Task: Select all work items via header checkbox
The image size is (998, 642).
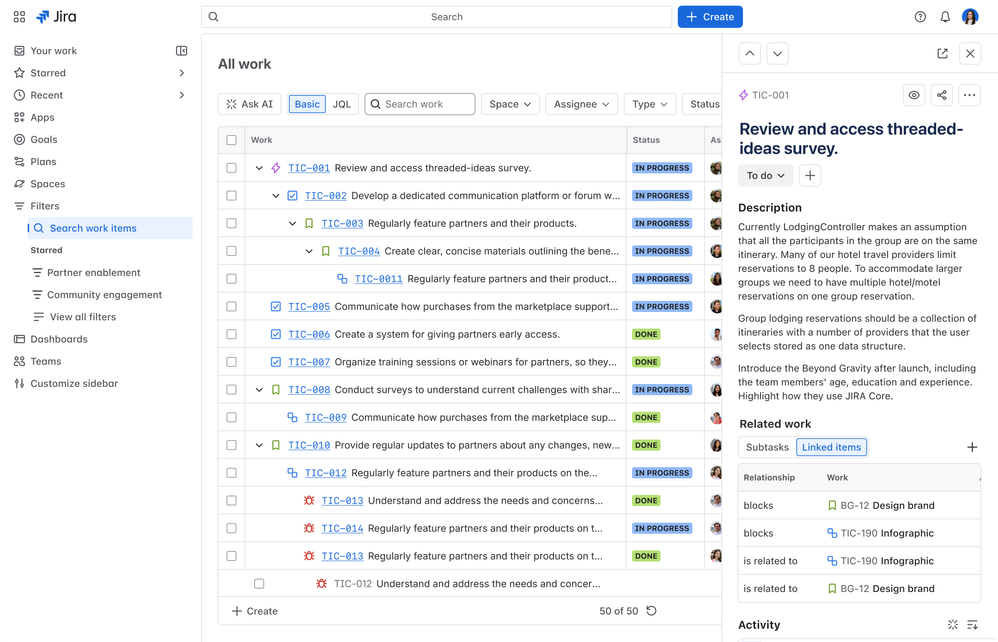Action: (x=231, y=140)
